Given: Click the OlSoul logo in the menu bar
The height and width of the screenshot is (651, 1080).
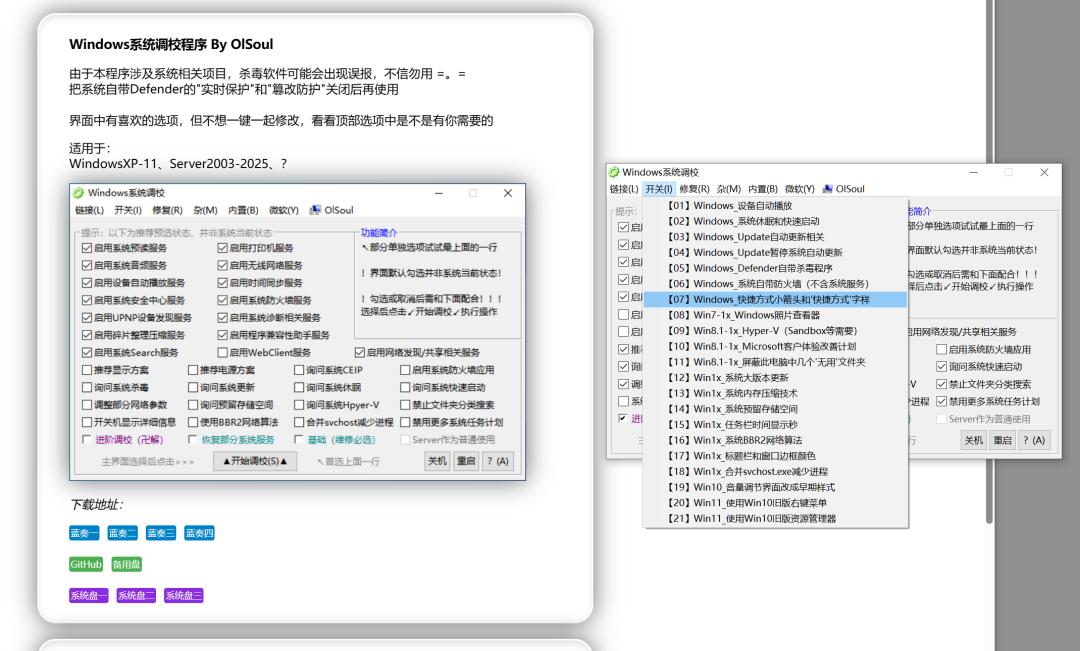Looking at the screenshot, I should [843, 189].
